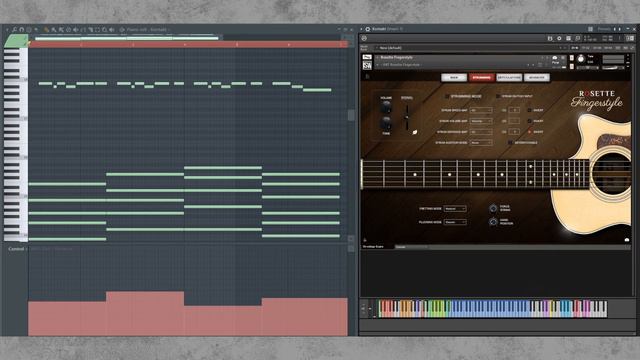
Task: Switch to the red Strumming tab
Action: click(482, 78)
